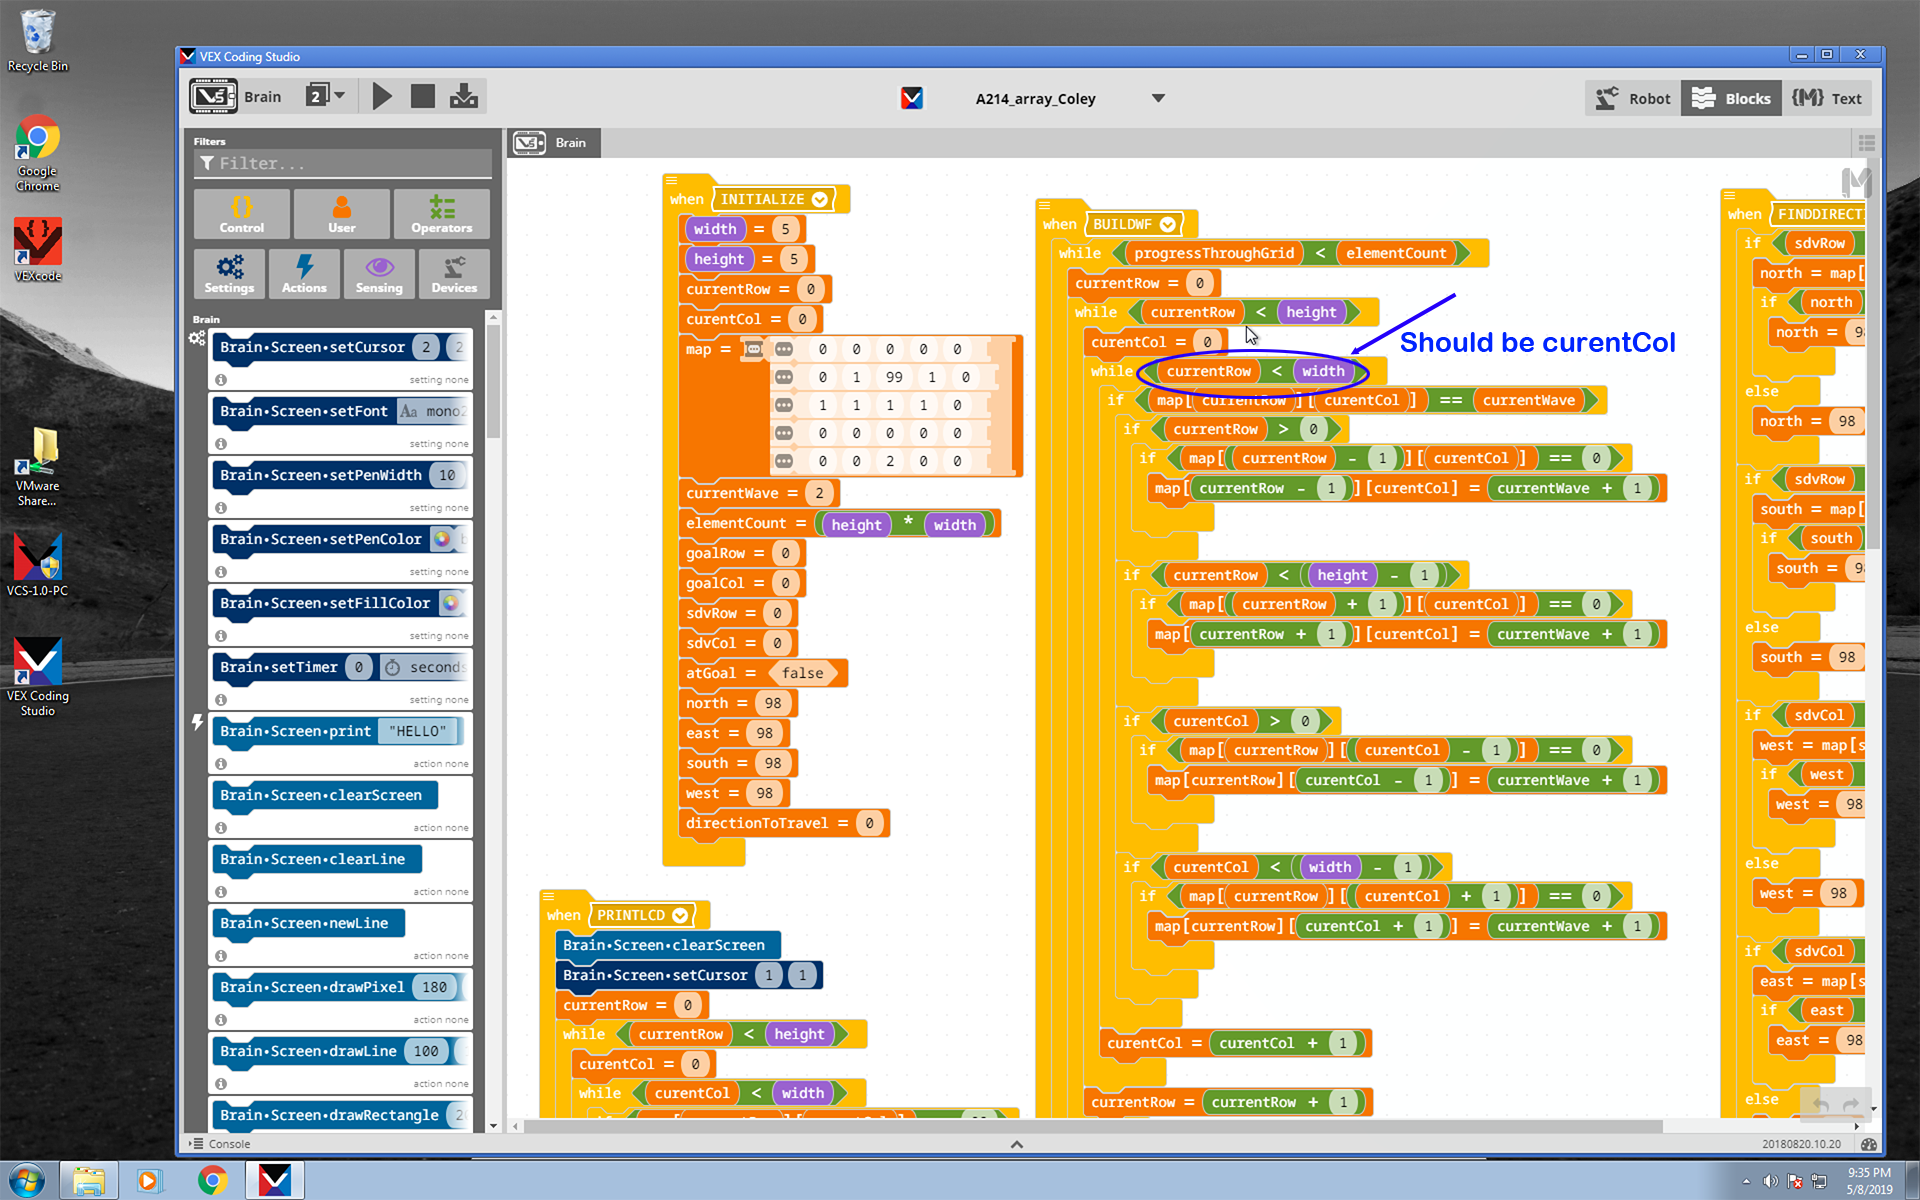This screenshot has height=1200, width=1920.
Task: Stop the running program
Action: (x=423, y=97)
